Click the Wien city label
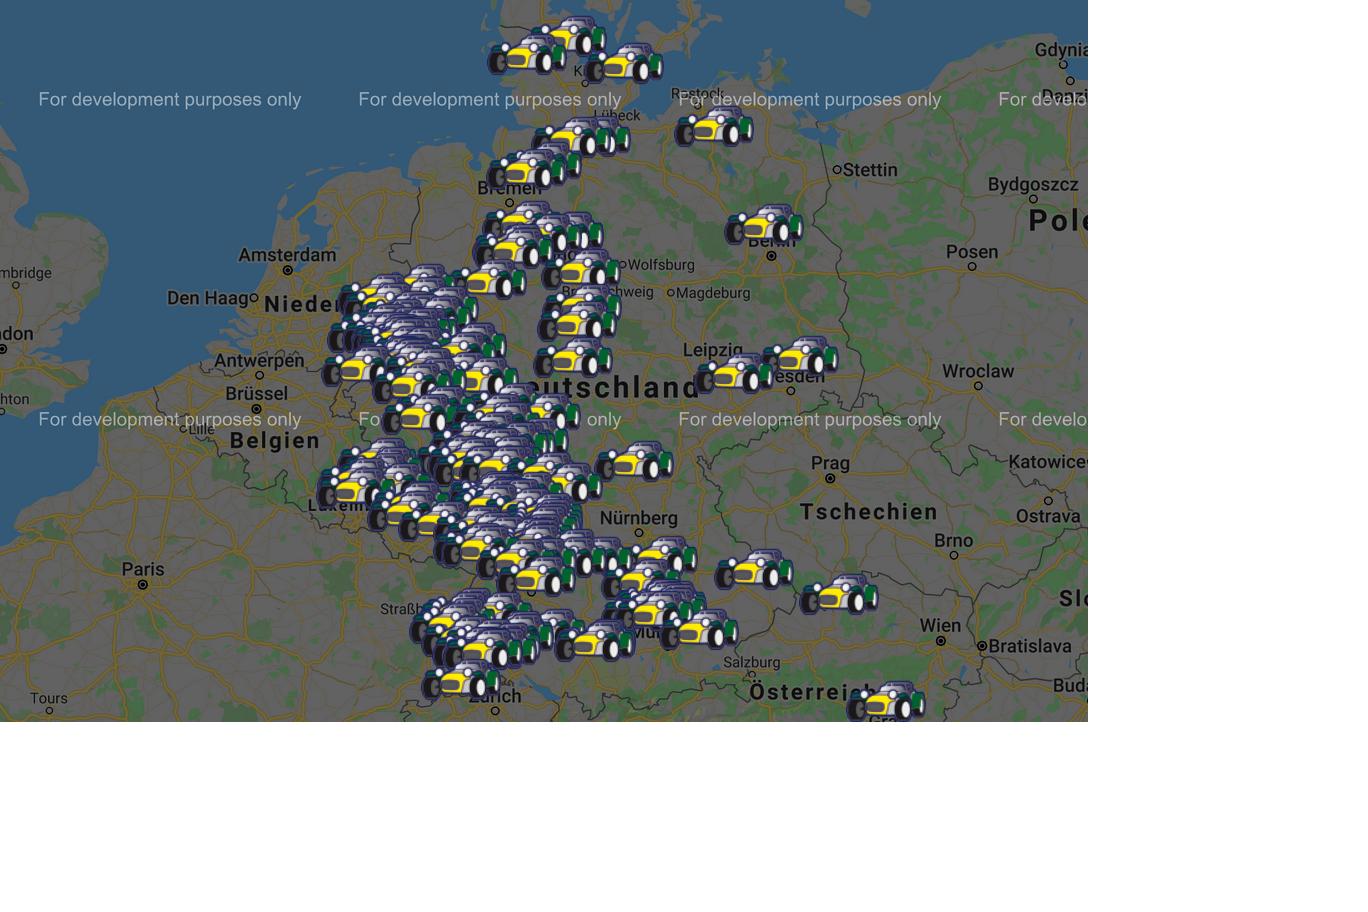 940,625
